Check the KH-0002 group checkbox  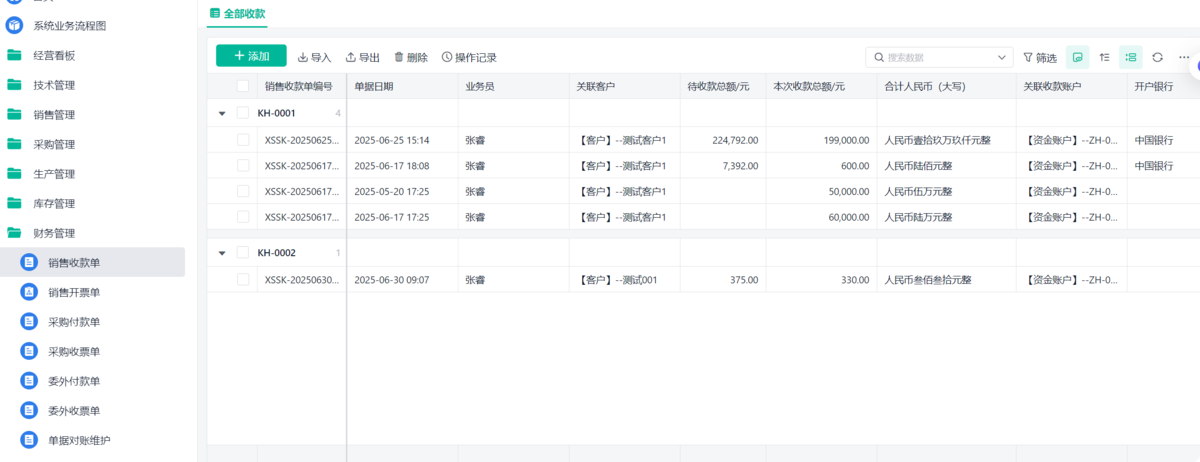pos(243,253)
